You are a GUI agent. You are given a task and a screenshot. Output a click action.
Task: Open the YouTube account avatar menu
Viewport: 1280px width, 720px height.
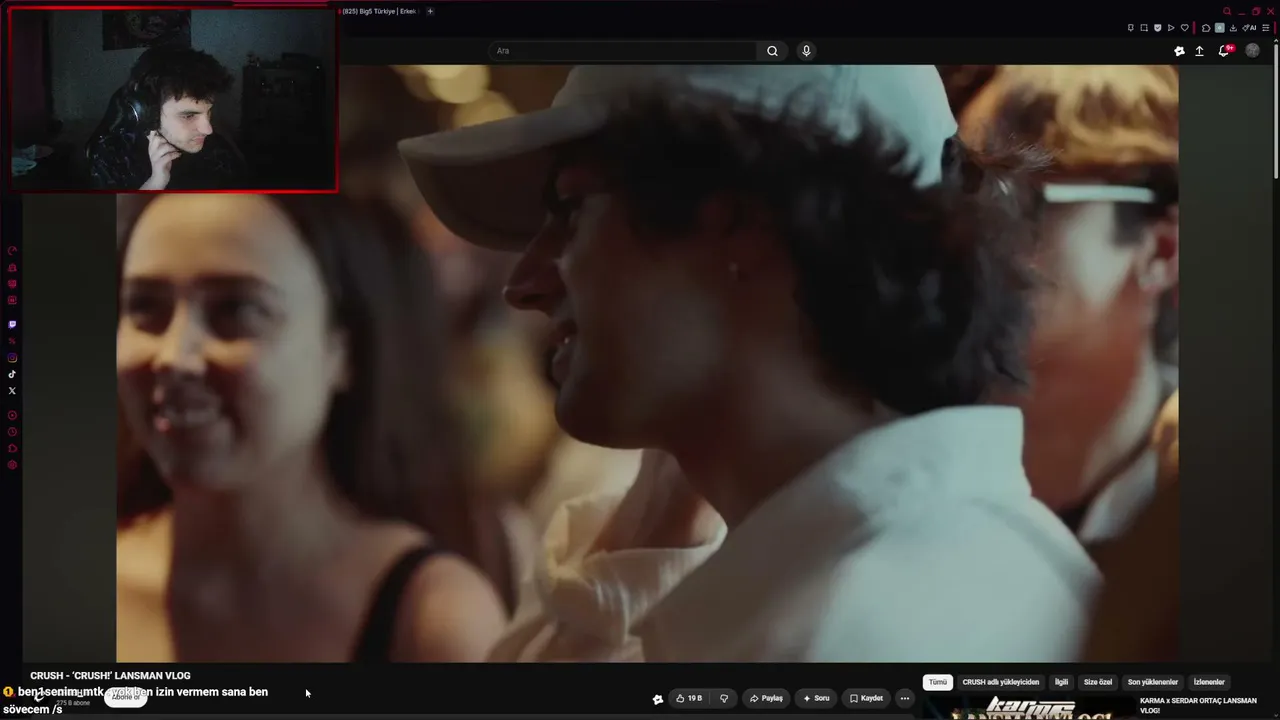[1252, 51]
